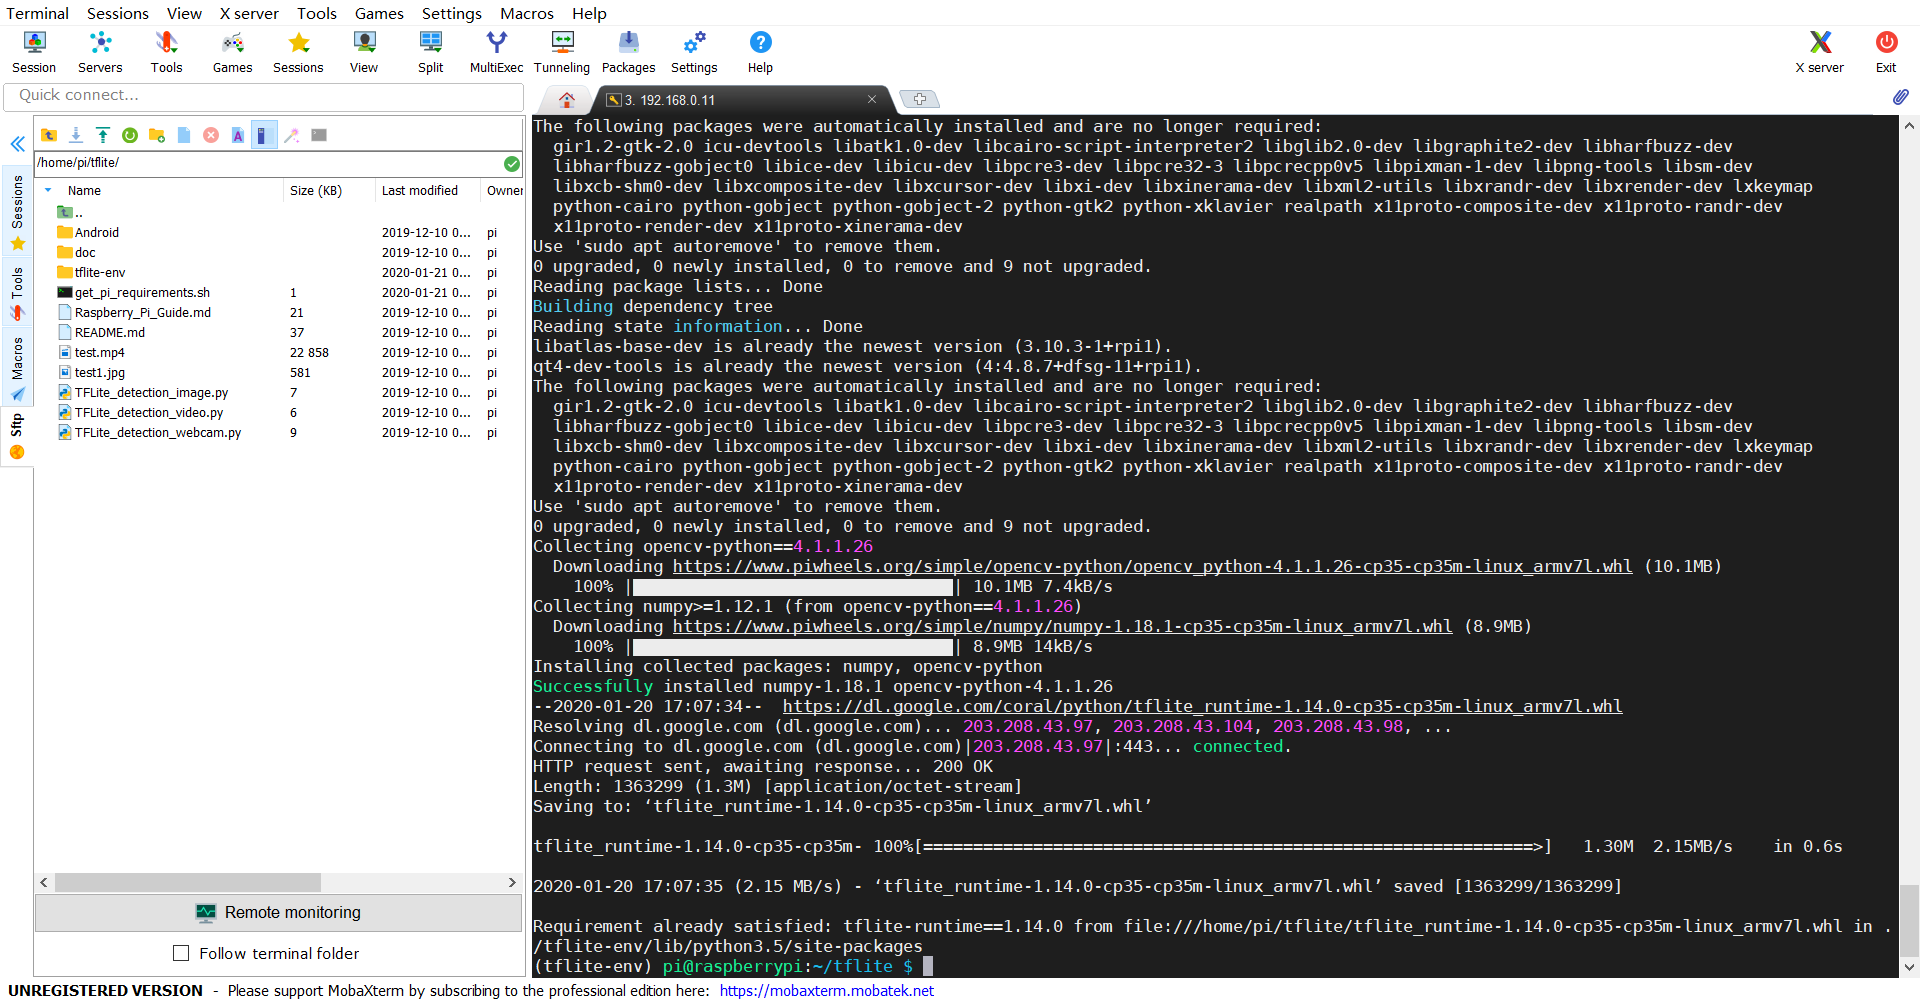Open the Help menu in menu bar

589,13
